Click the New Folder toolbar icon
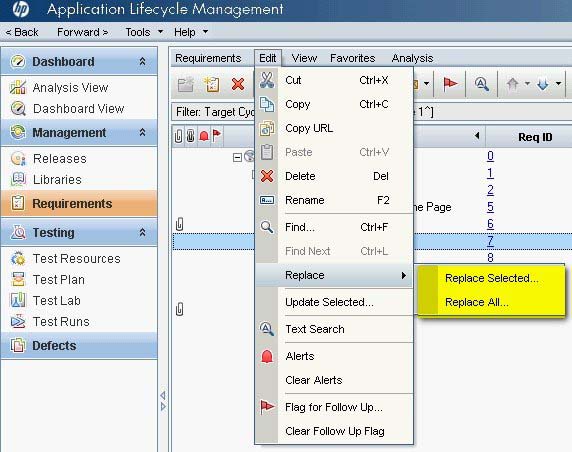 [x=186, y=84]
